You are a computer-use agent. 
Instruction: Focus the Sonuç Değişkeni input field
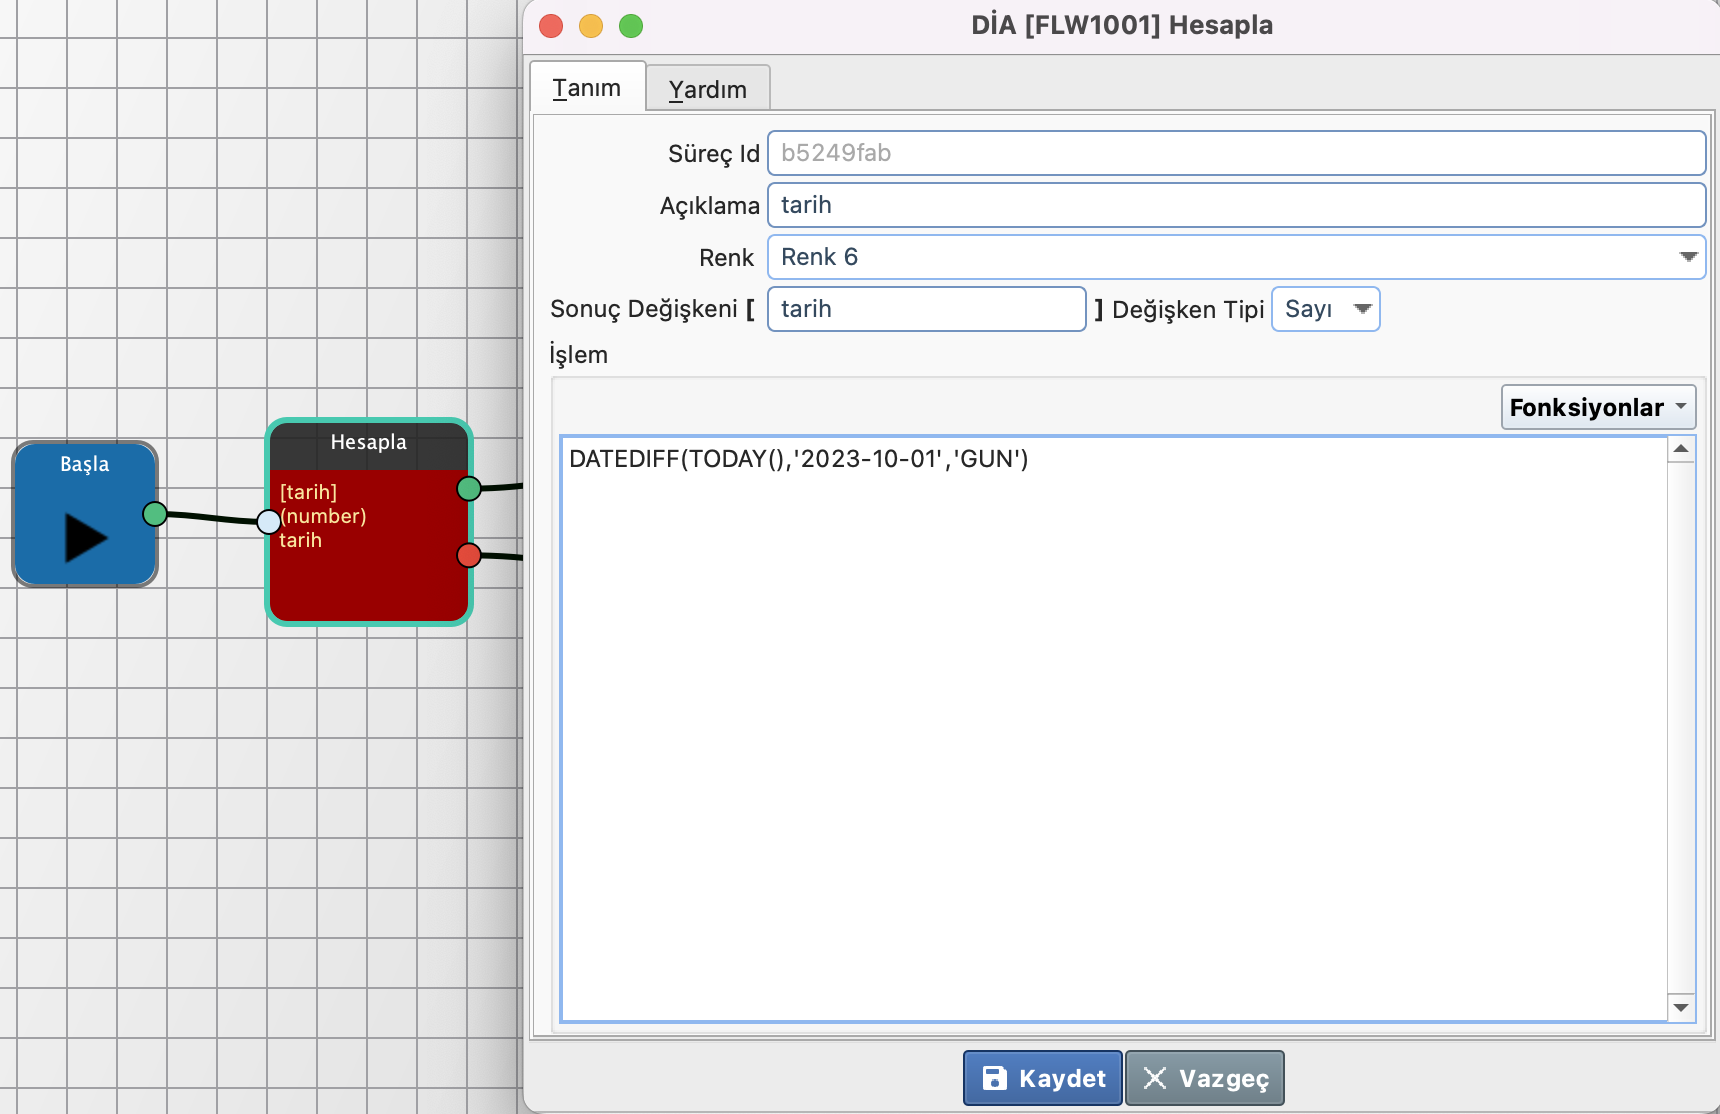[925, 309]
